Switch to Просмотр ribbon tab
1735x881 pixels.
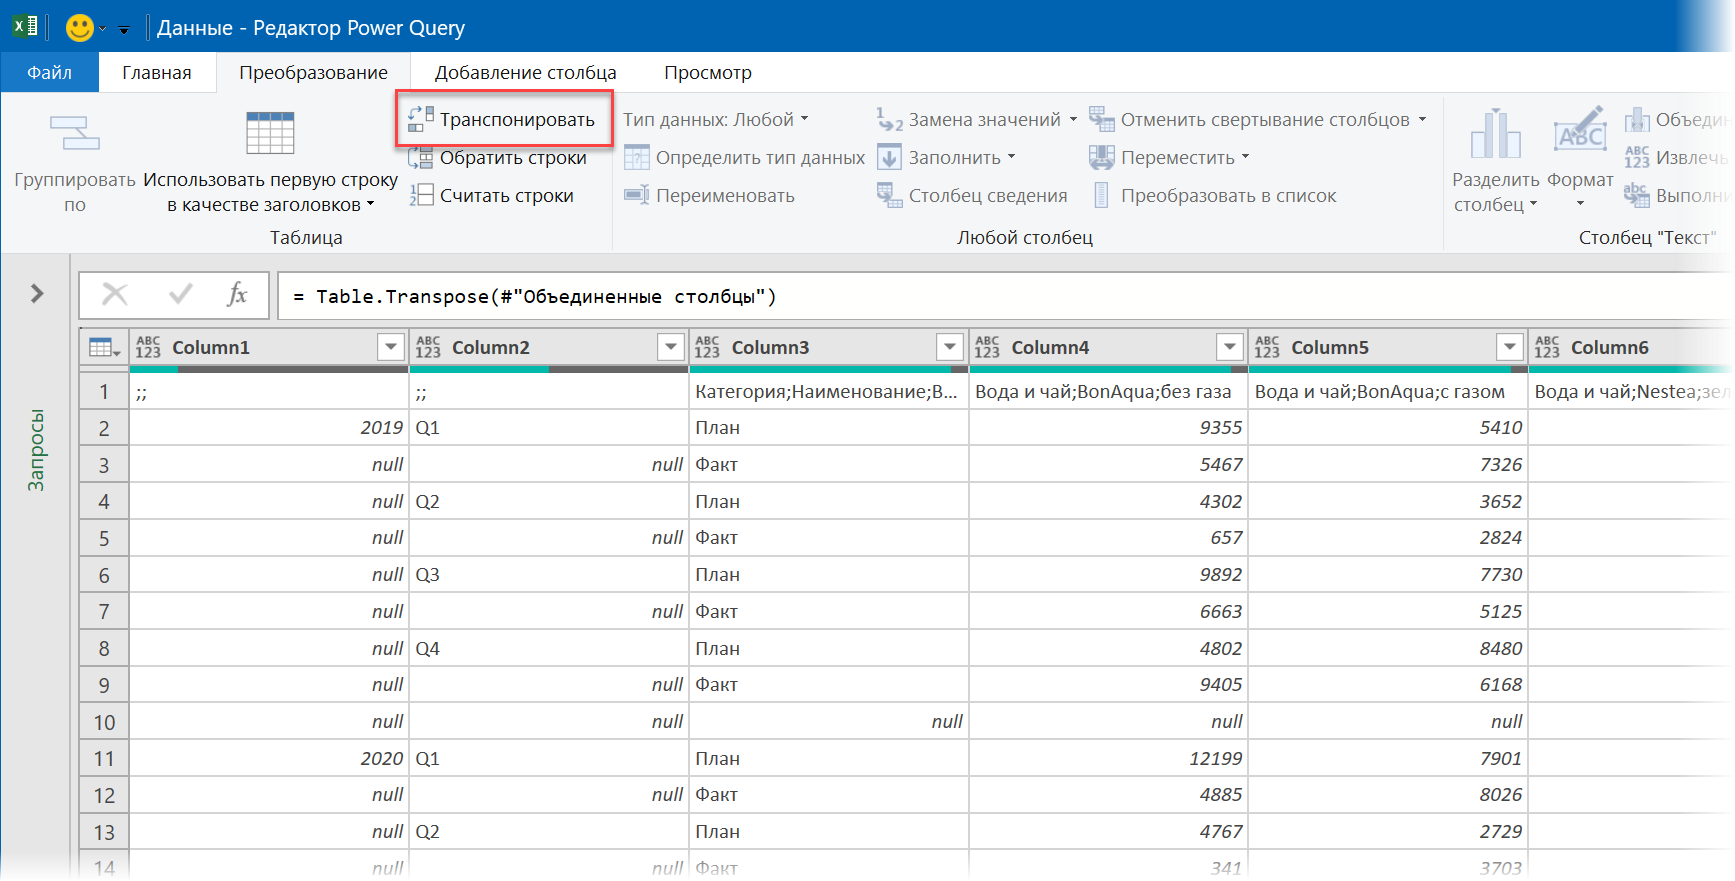708,72
